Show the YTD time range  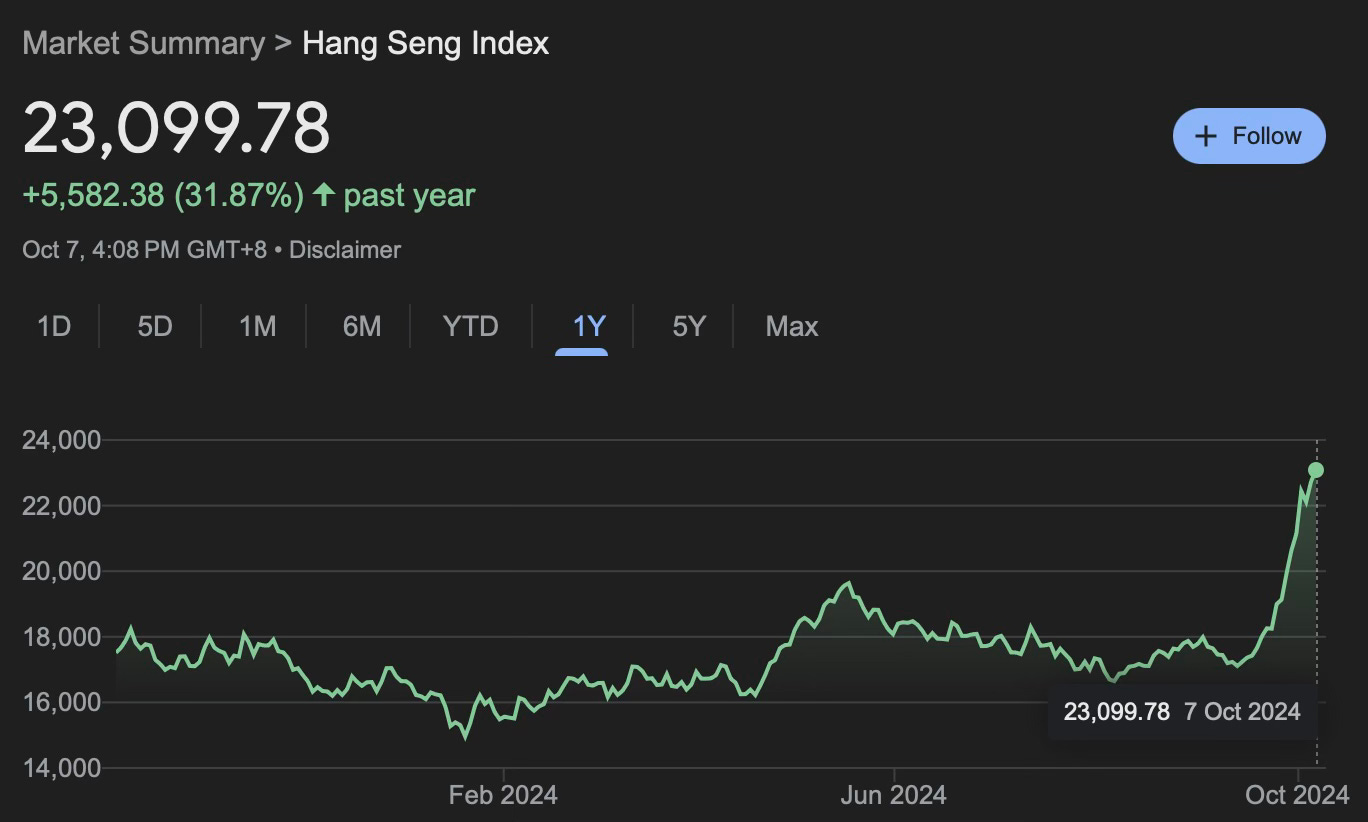(x=470, y=326)
